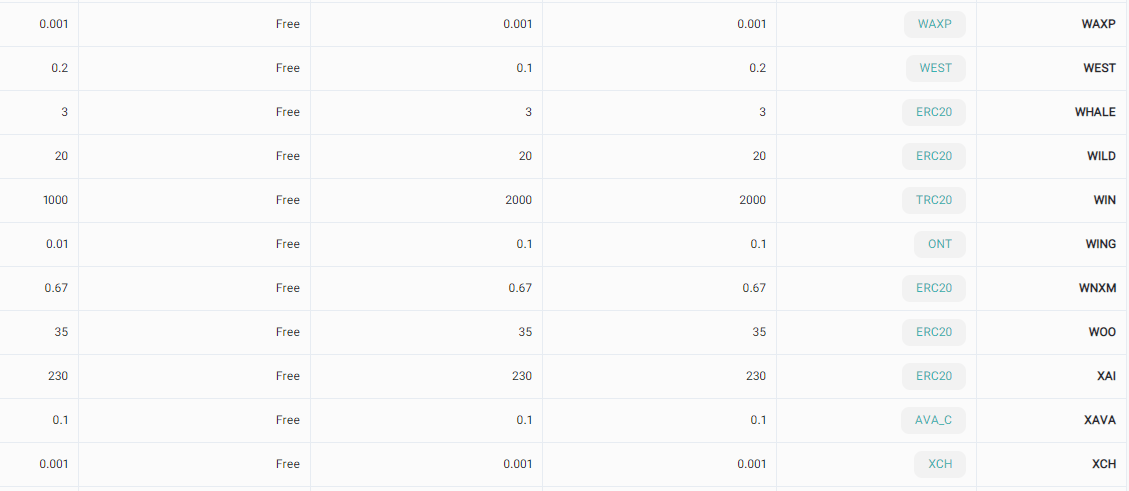
Task: Choose the ERC20 badge in WNXM row
Action: 934,288
